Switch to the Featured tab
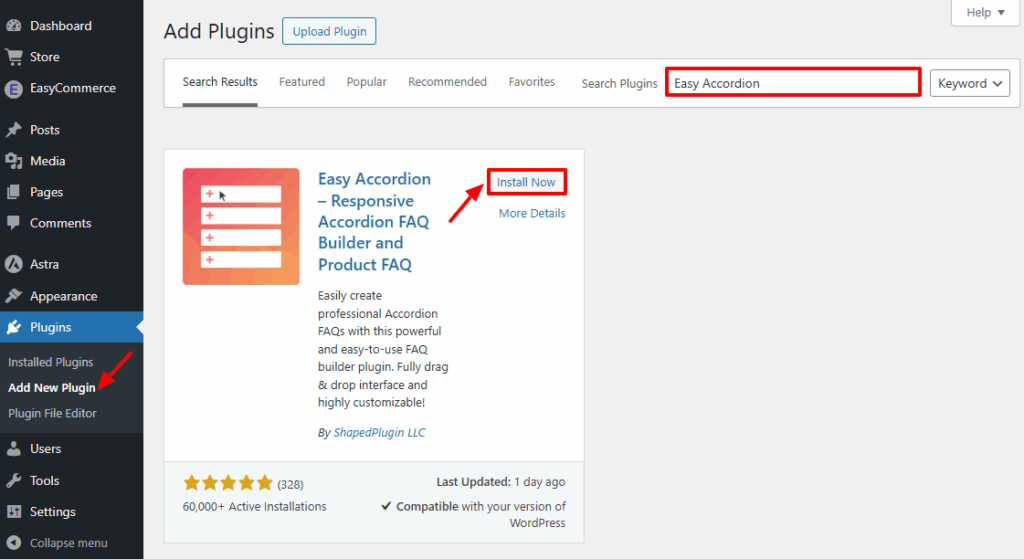This screenshot has width=1024, height=559. pos(302,82)
